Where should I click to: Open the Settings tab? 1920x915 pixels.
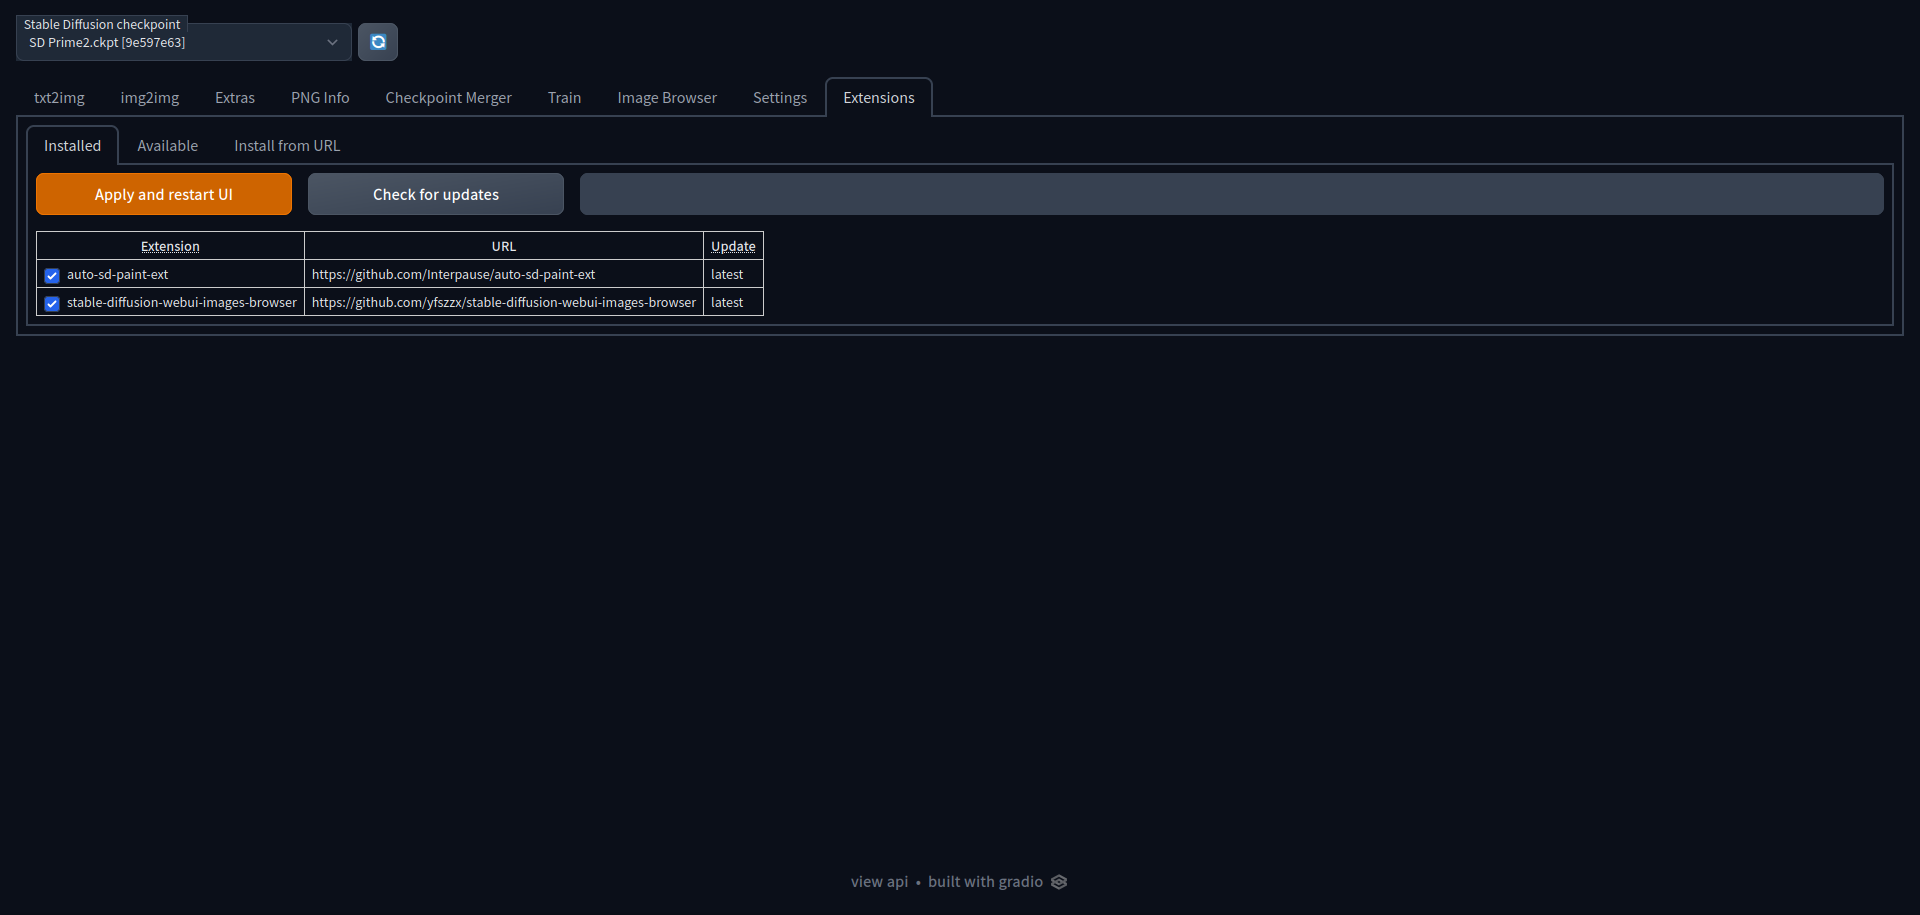coord(779,97)
